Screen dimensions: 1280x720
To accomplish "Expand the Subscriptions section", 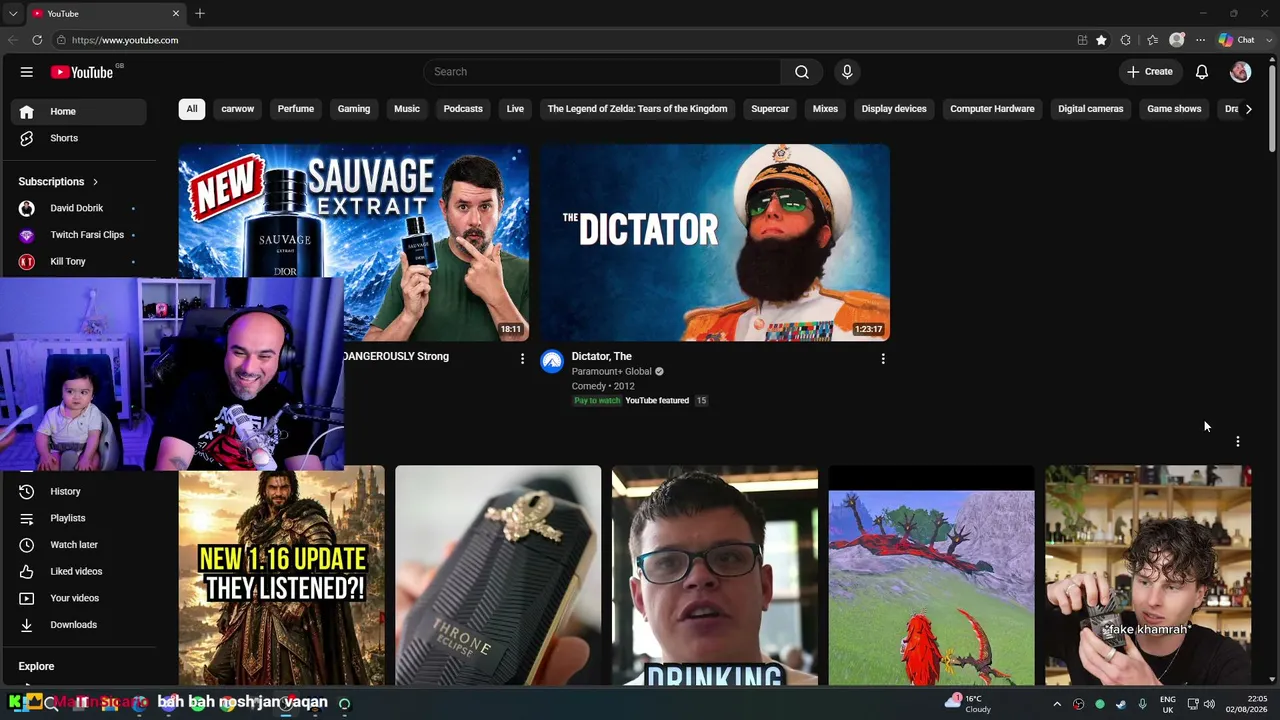I will 58,182.
